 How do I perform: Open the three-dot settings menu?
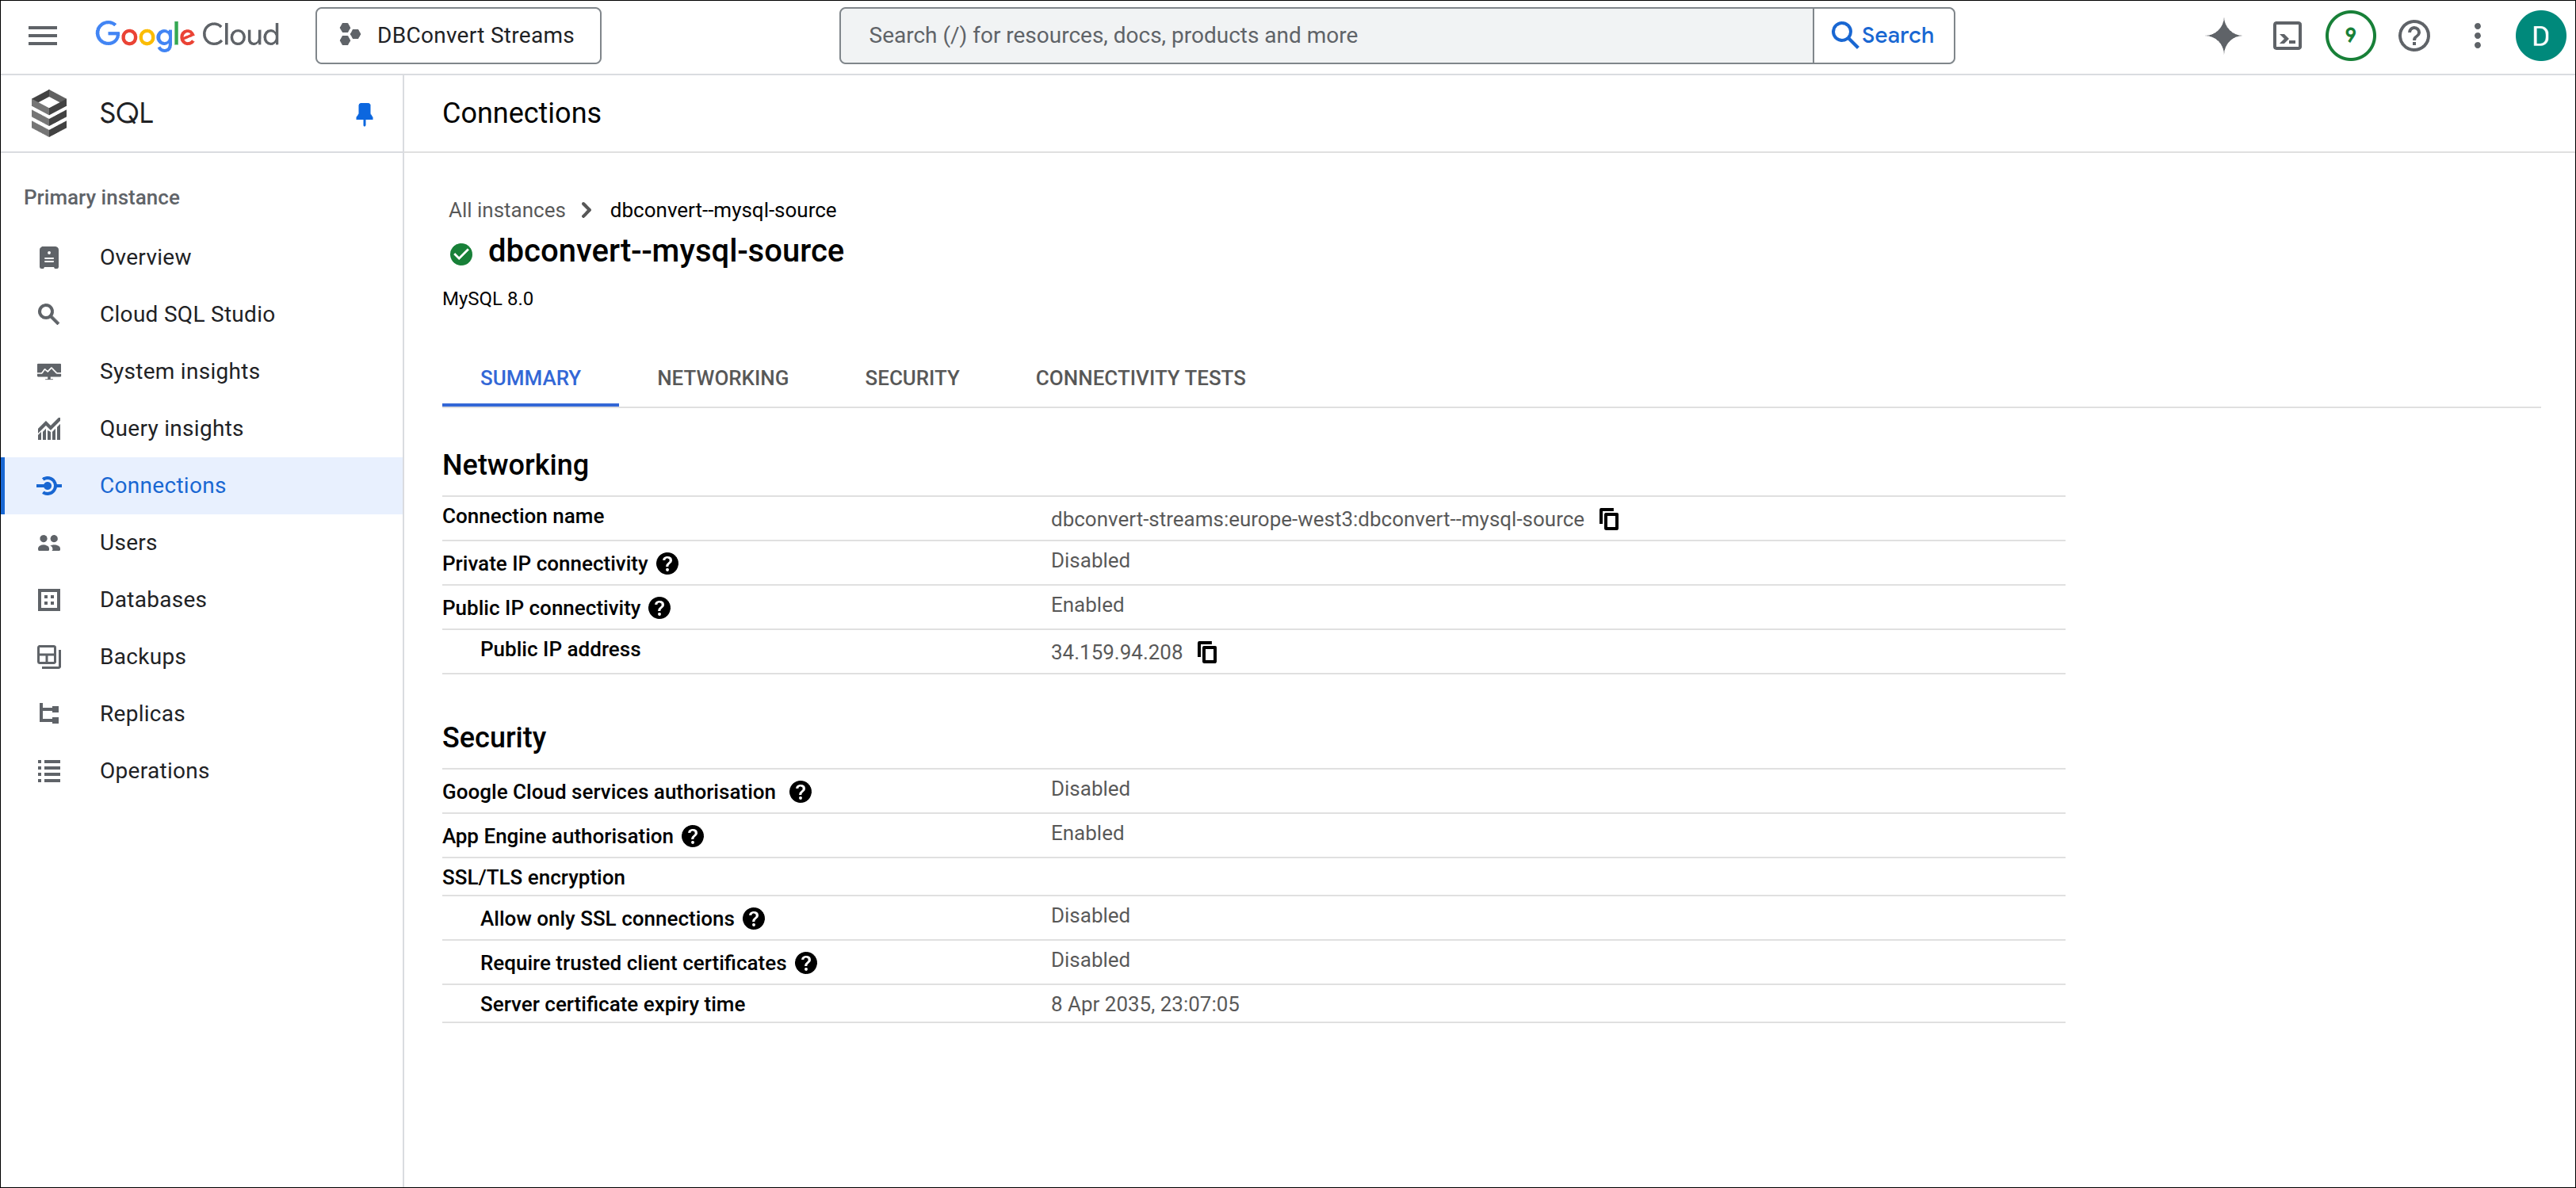2477,36
